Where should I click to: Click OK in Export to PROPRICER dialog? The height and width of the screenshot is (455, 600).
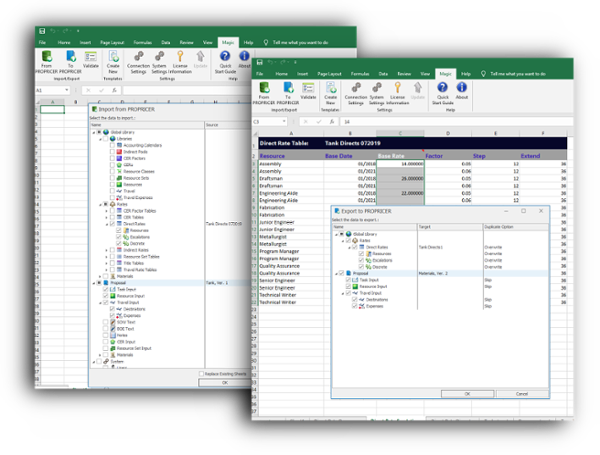467,393
